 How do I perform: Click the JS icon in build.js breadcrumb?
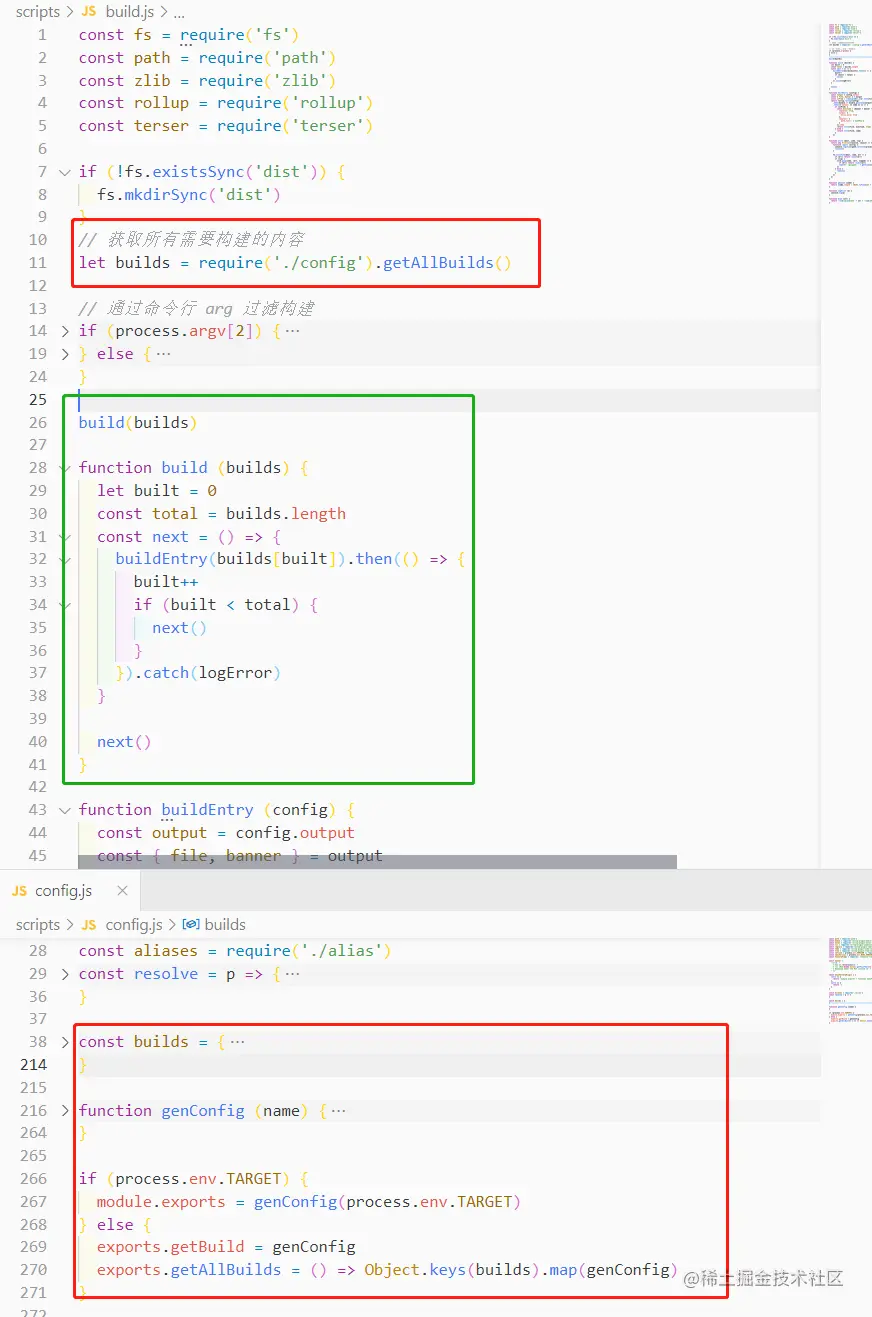point(89,12)
